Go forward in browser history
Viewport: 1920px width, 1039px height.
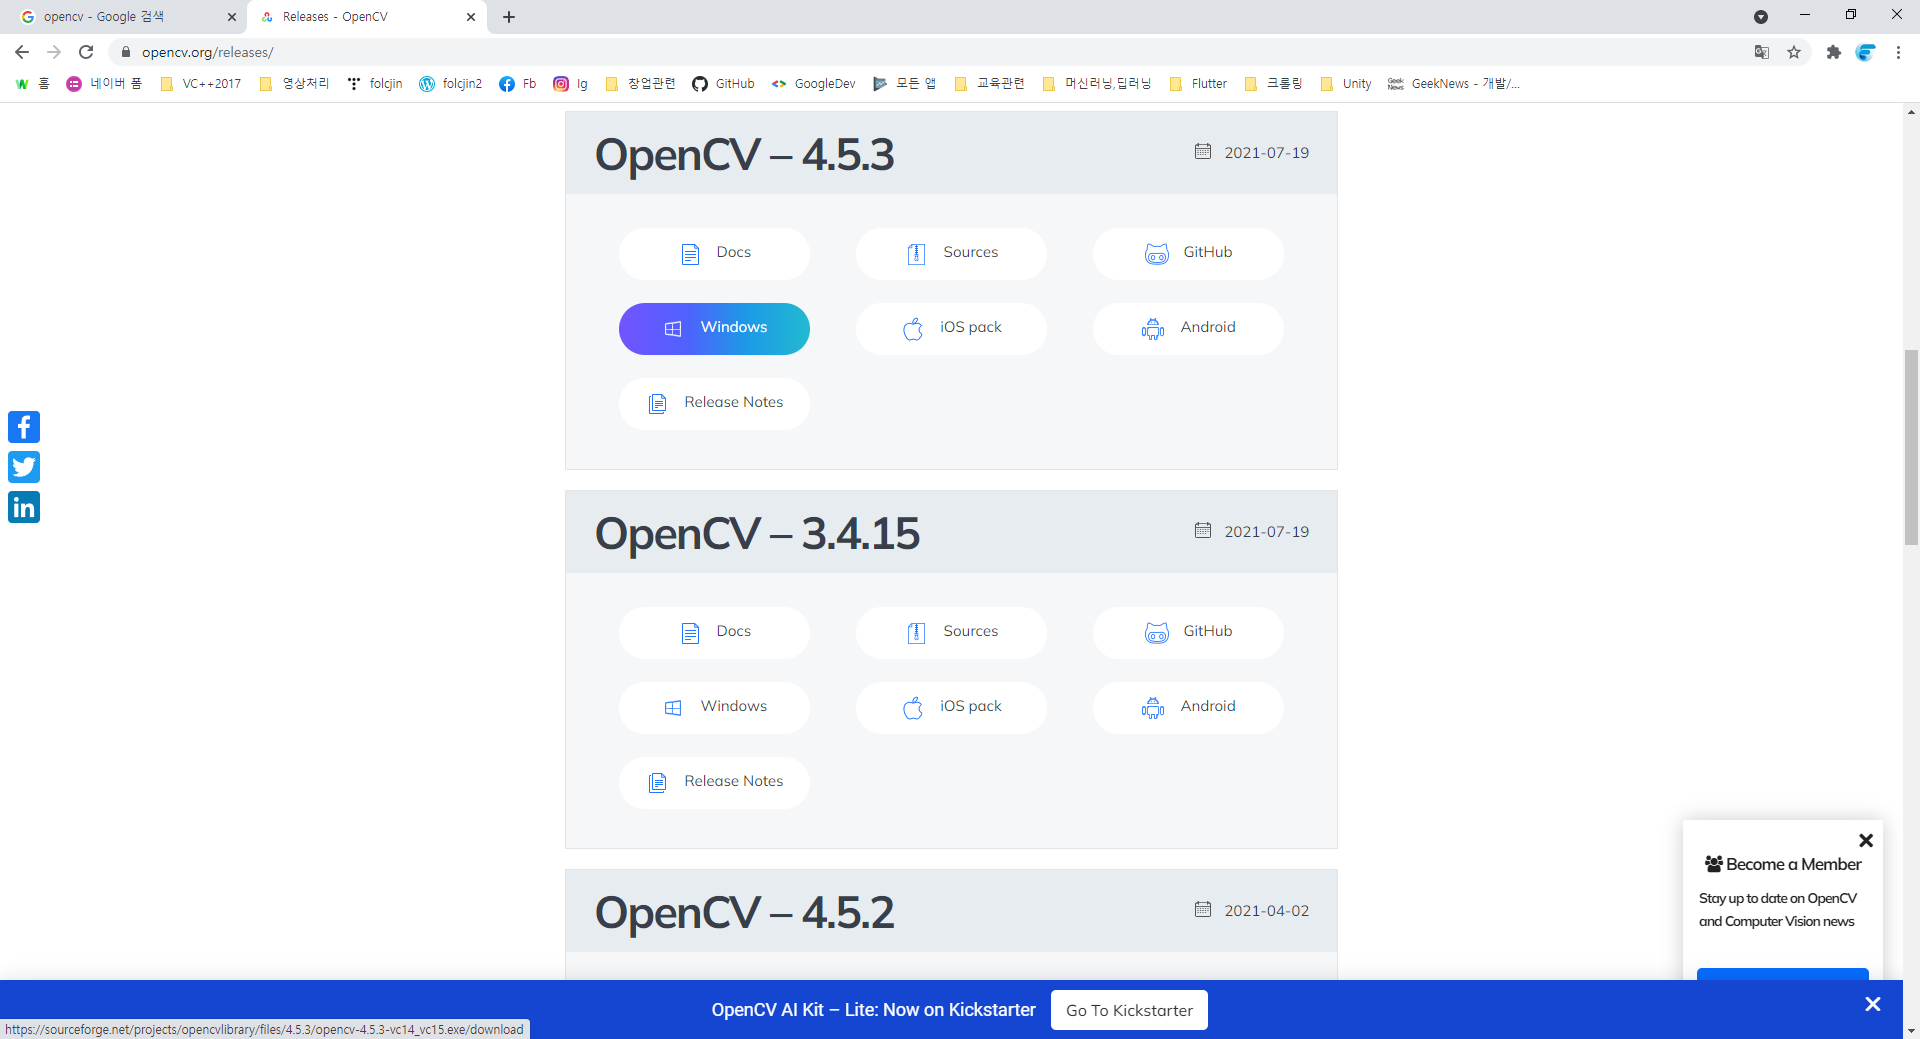click(x=54, y=52)
